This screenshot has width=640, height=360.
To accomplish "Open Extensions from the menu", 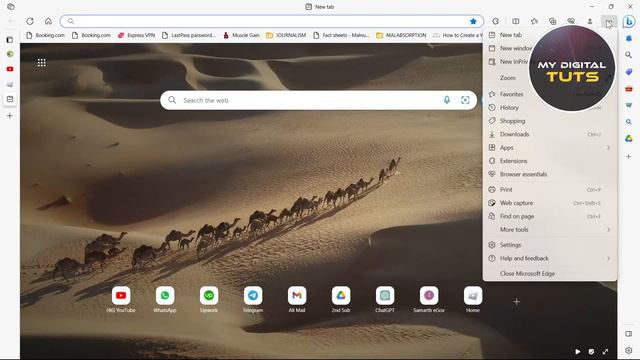I will [550, 161].
